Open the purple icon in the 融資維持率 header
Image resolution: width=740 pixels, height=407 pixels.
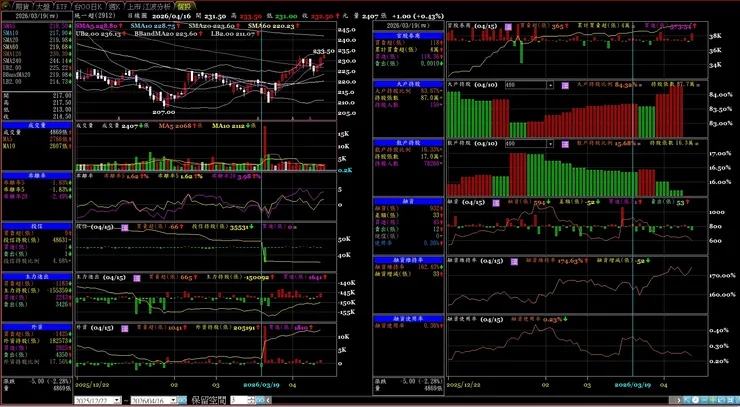(x=514, y=261)
